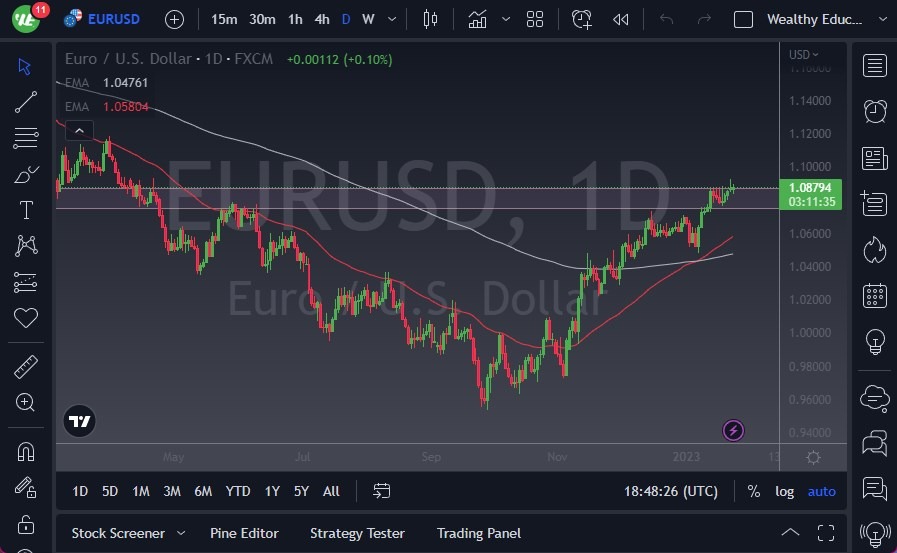Open the indicator templates grid
The width and height of the screenshot is (897, 553).
(535, 19)
